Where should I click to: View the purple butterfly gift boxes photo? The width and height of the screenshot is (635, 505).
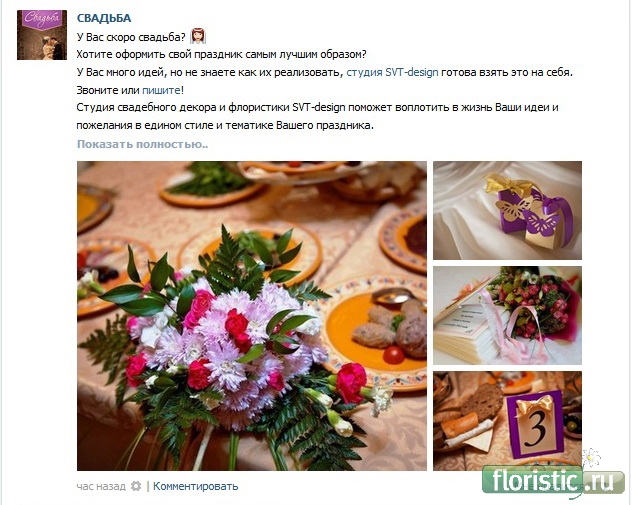[507, 210]
